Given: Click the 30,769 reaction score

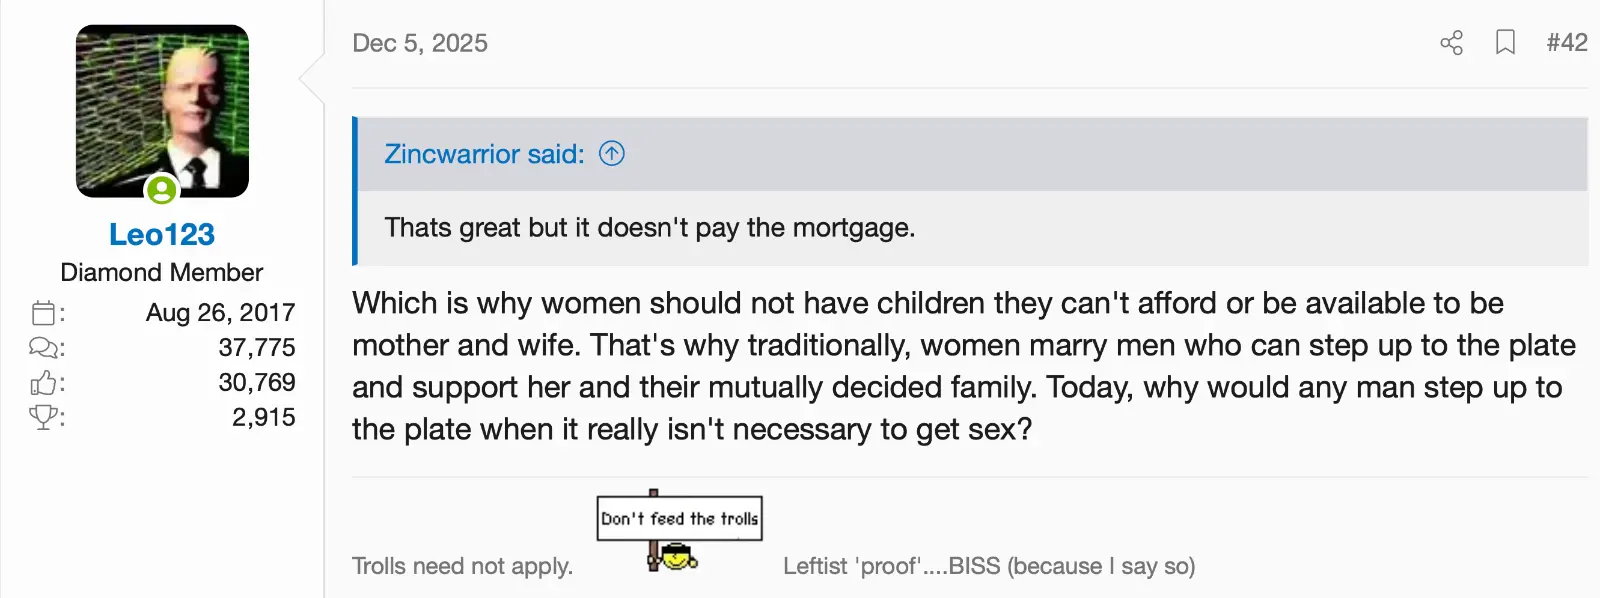Looking at the screenshot, I should click(257, 382).
